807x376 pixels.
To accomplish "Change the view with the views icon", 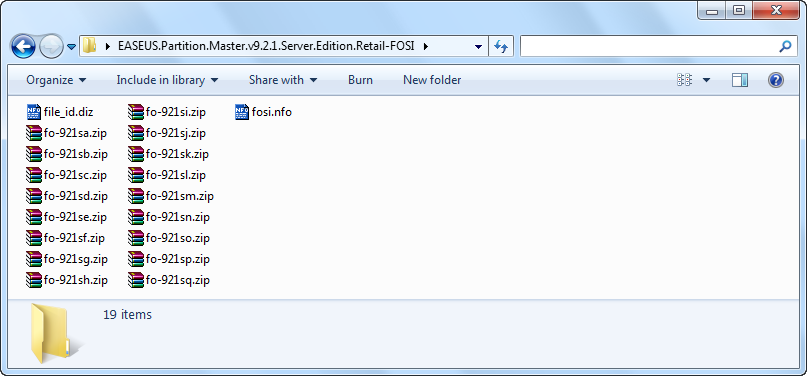I will (685, 80).
